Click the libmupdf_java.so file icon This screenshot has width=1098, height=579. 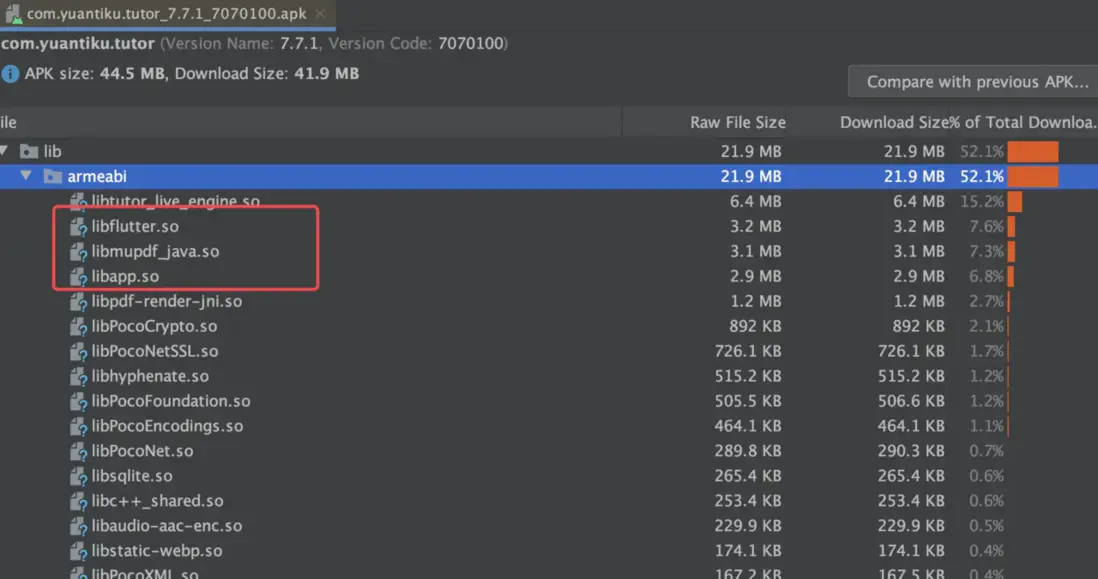[x=78, y=252]
